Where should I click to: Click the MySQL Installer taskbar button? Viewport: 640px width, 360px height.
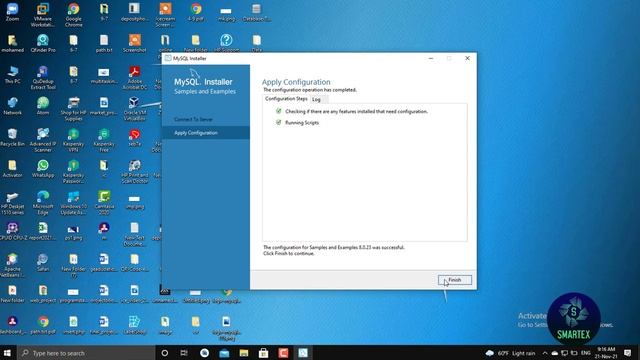point(303,353)
